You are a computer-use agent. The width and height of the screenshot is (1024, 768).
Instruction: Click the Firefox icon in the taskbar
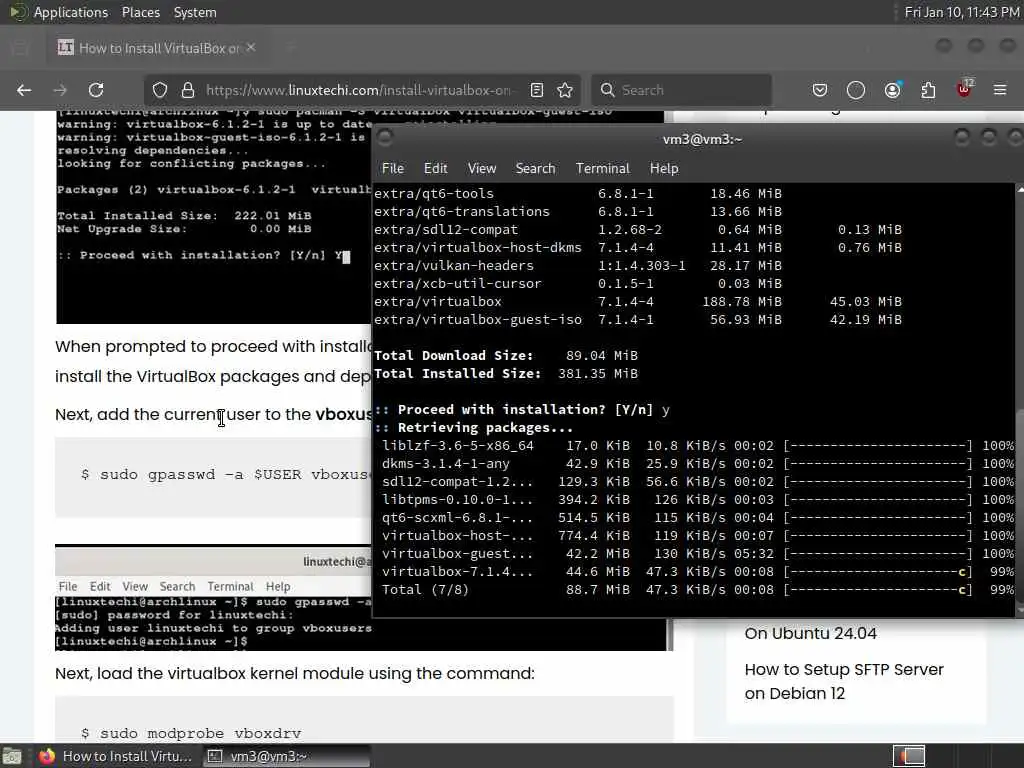46,756
